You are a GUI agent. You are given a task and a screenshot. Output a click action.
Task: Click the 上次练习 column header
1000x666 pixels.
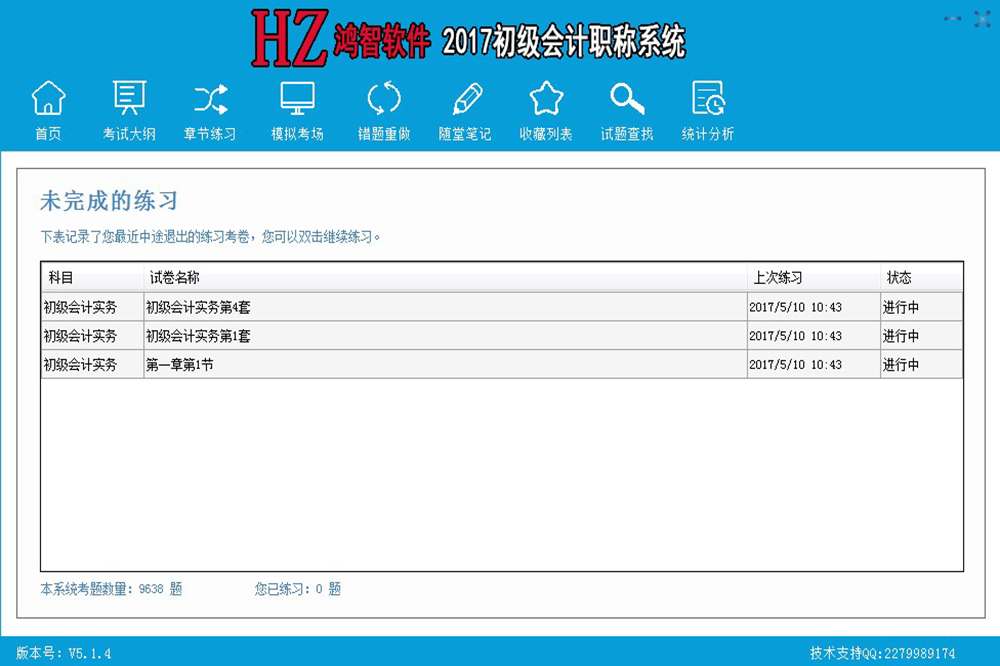pyautogui.click(x=777, y=278)
